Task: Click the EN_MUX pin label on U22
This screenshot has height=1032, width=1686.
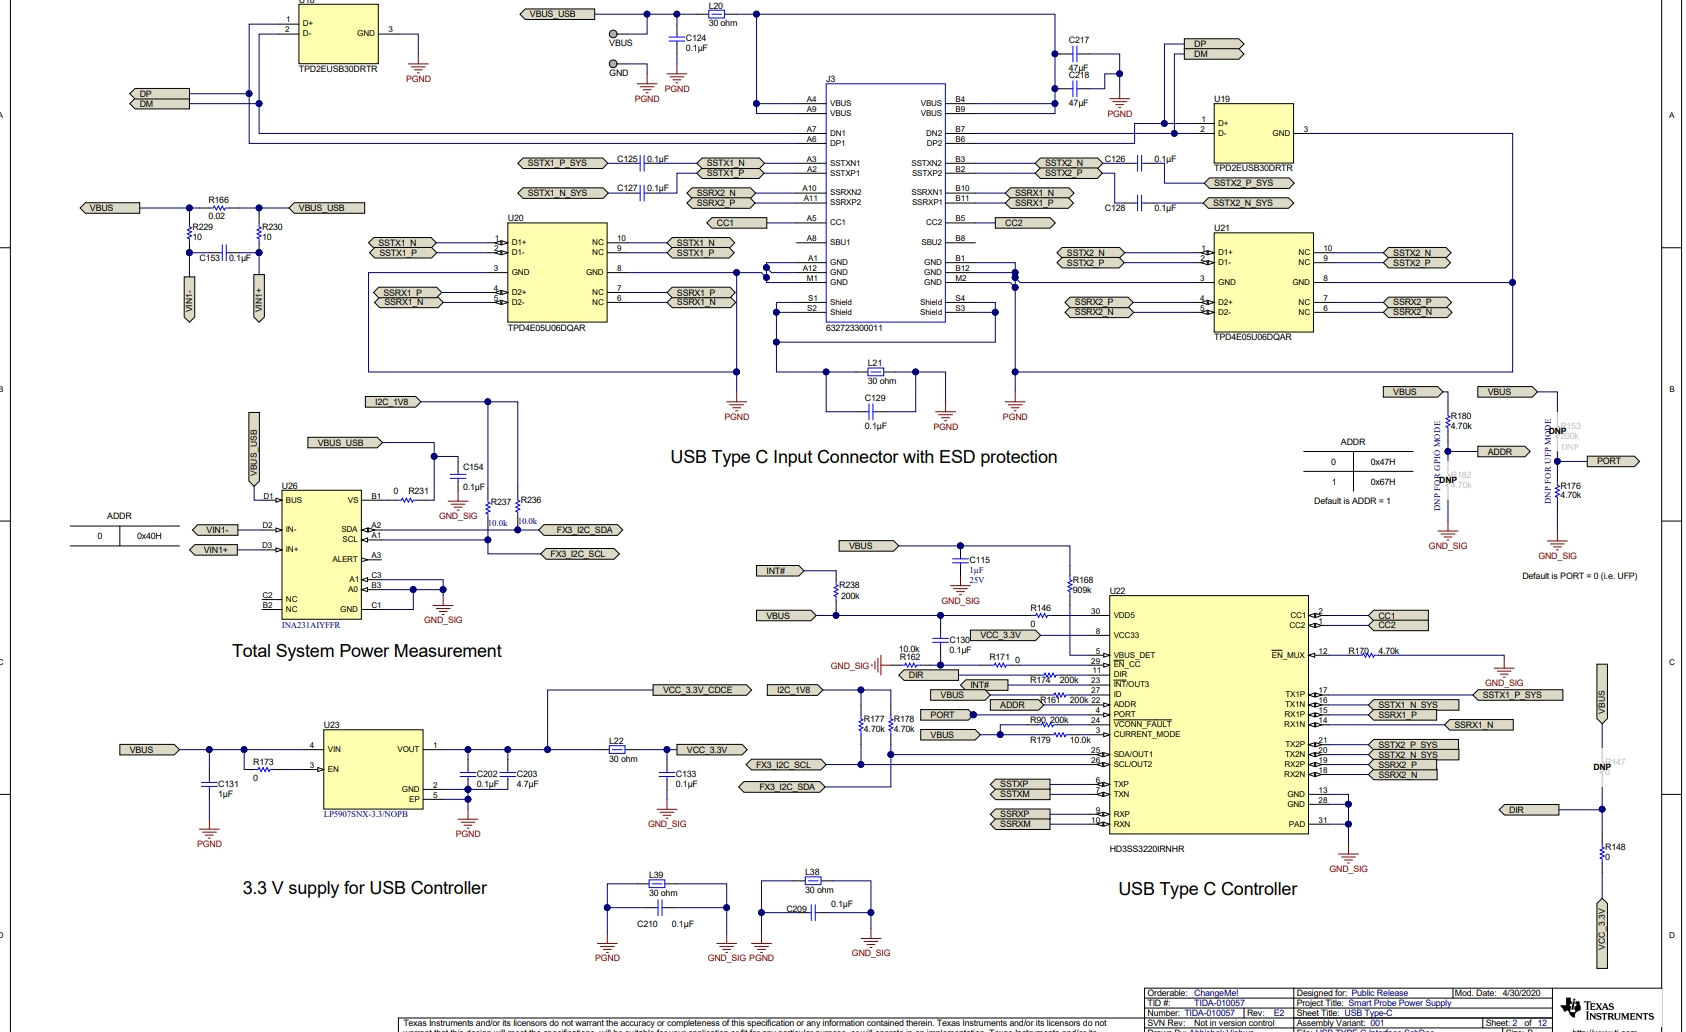Action: pyautogui.click(x=1288, y=655)
